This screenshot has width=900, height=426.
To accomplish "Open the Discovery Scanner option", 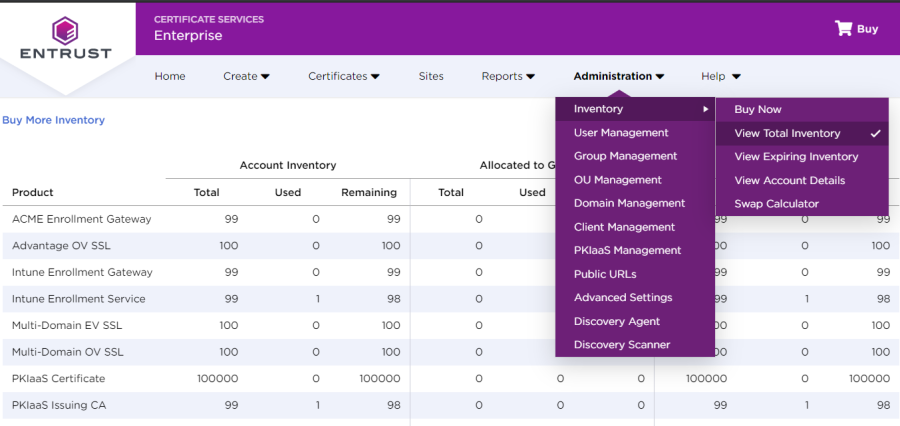I will (x=622, y=344).
